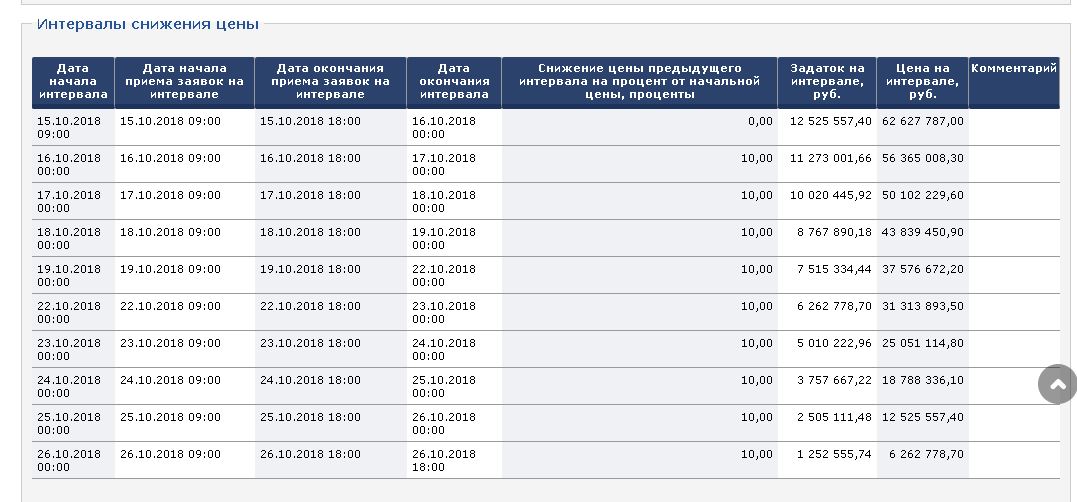Screen dimensions: 1077x502
Task: Click the 'Задаток на интервале' column header
Action: [x=827, y=82]
